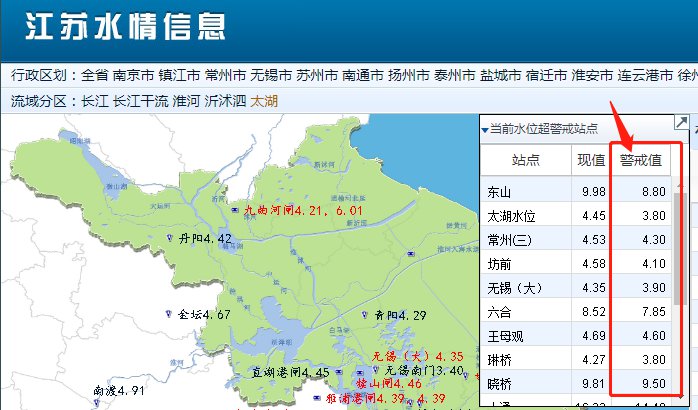Select 全省 administrative region
The width and height of the screenshot is (698, 410).
94,75
